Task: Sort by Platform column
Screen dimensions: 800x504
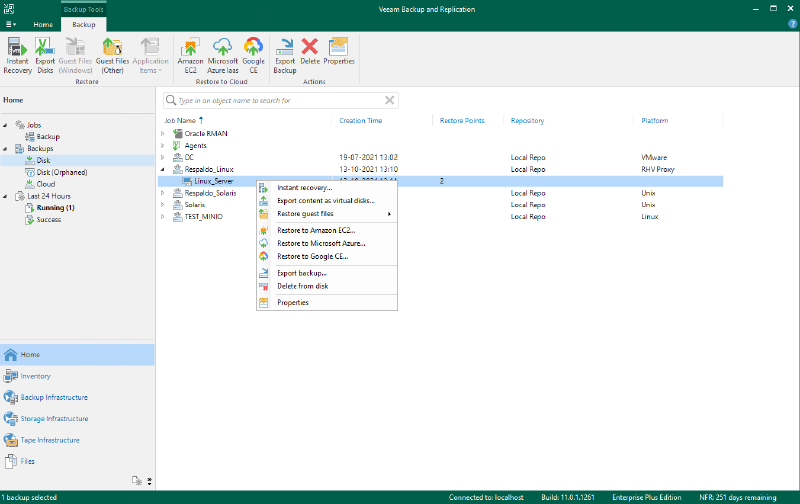Action: coord(655,120)
